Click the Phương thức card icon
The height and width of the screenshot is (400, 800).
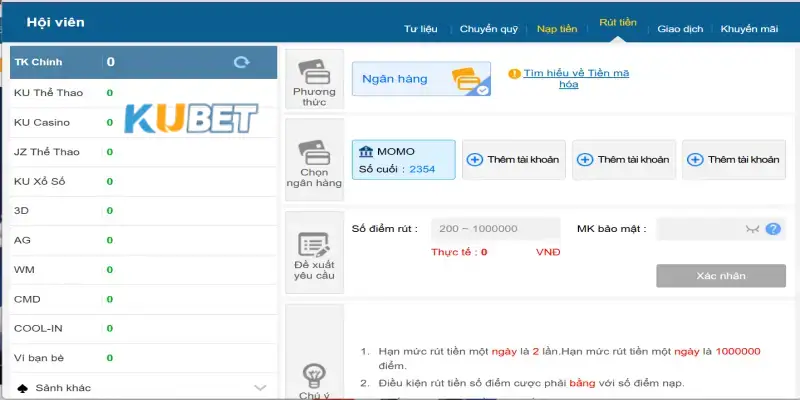[x=314, y=71]
